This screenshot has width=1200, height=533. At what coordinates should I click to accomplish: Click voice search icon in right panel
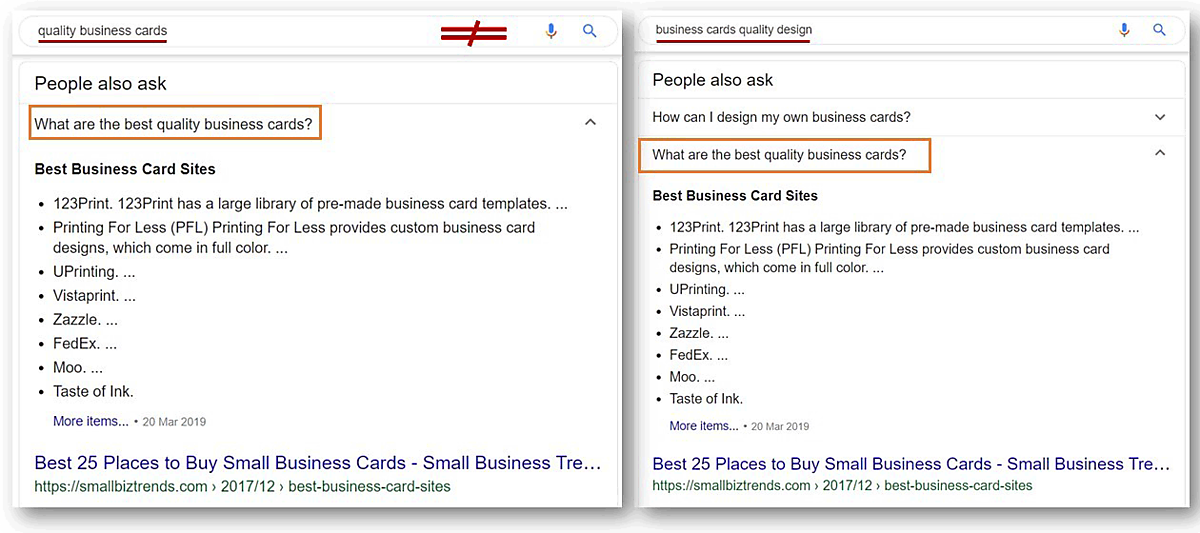point(1124,30)
